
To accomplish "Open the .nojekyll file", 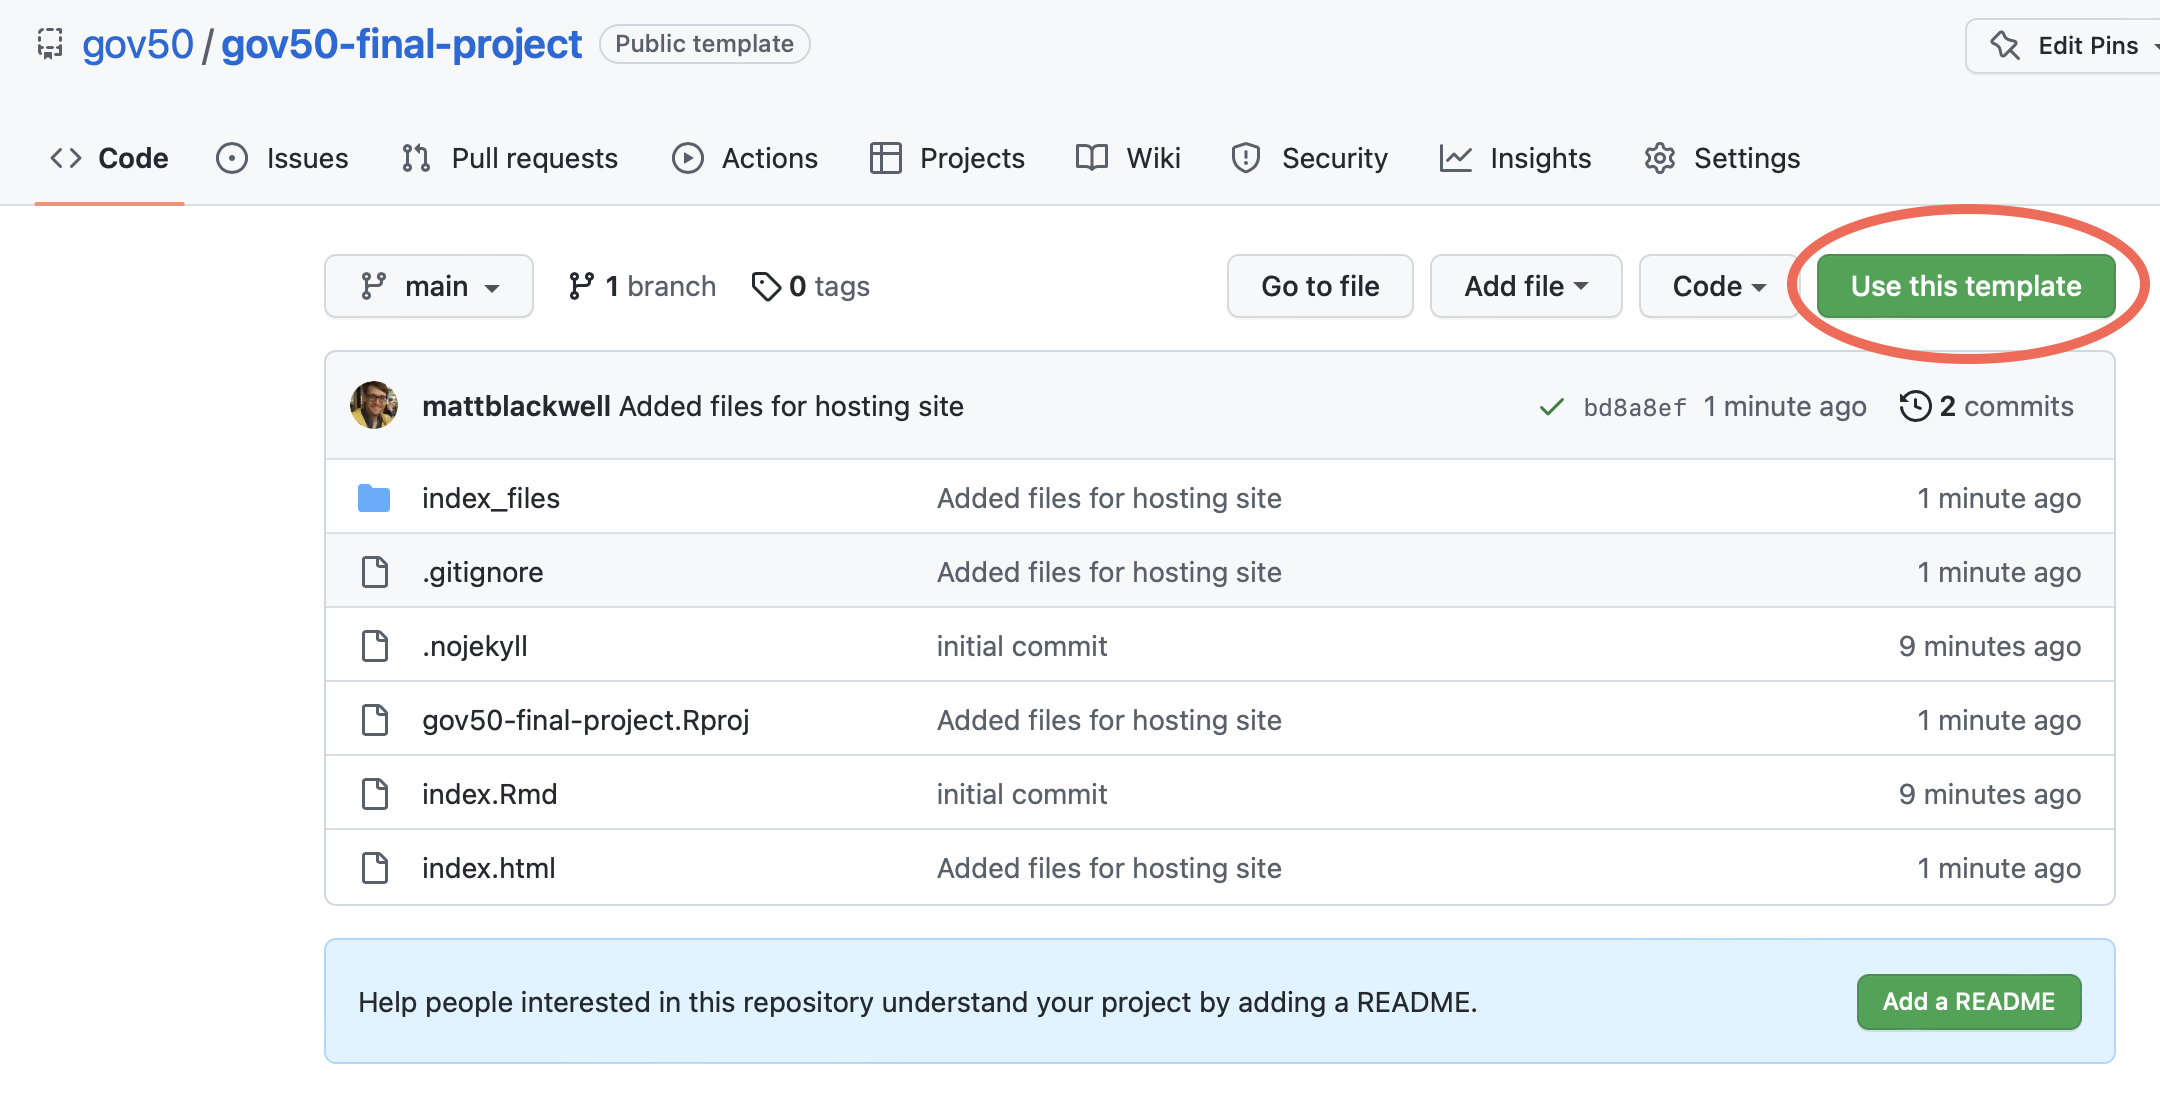I will coord(475,646).
